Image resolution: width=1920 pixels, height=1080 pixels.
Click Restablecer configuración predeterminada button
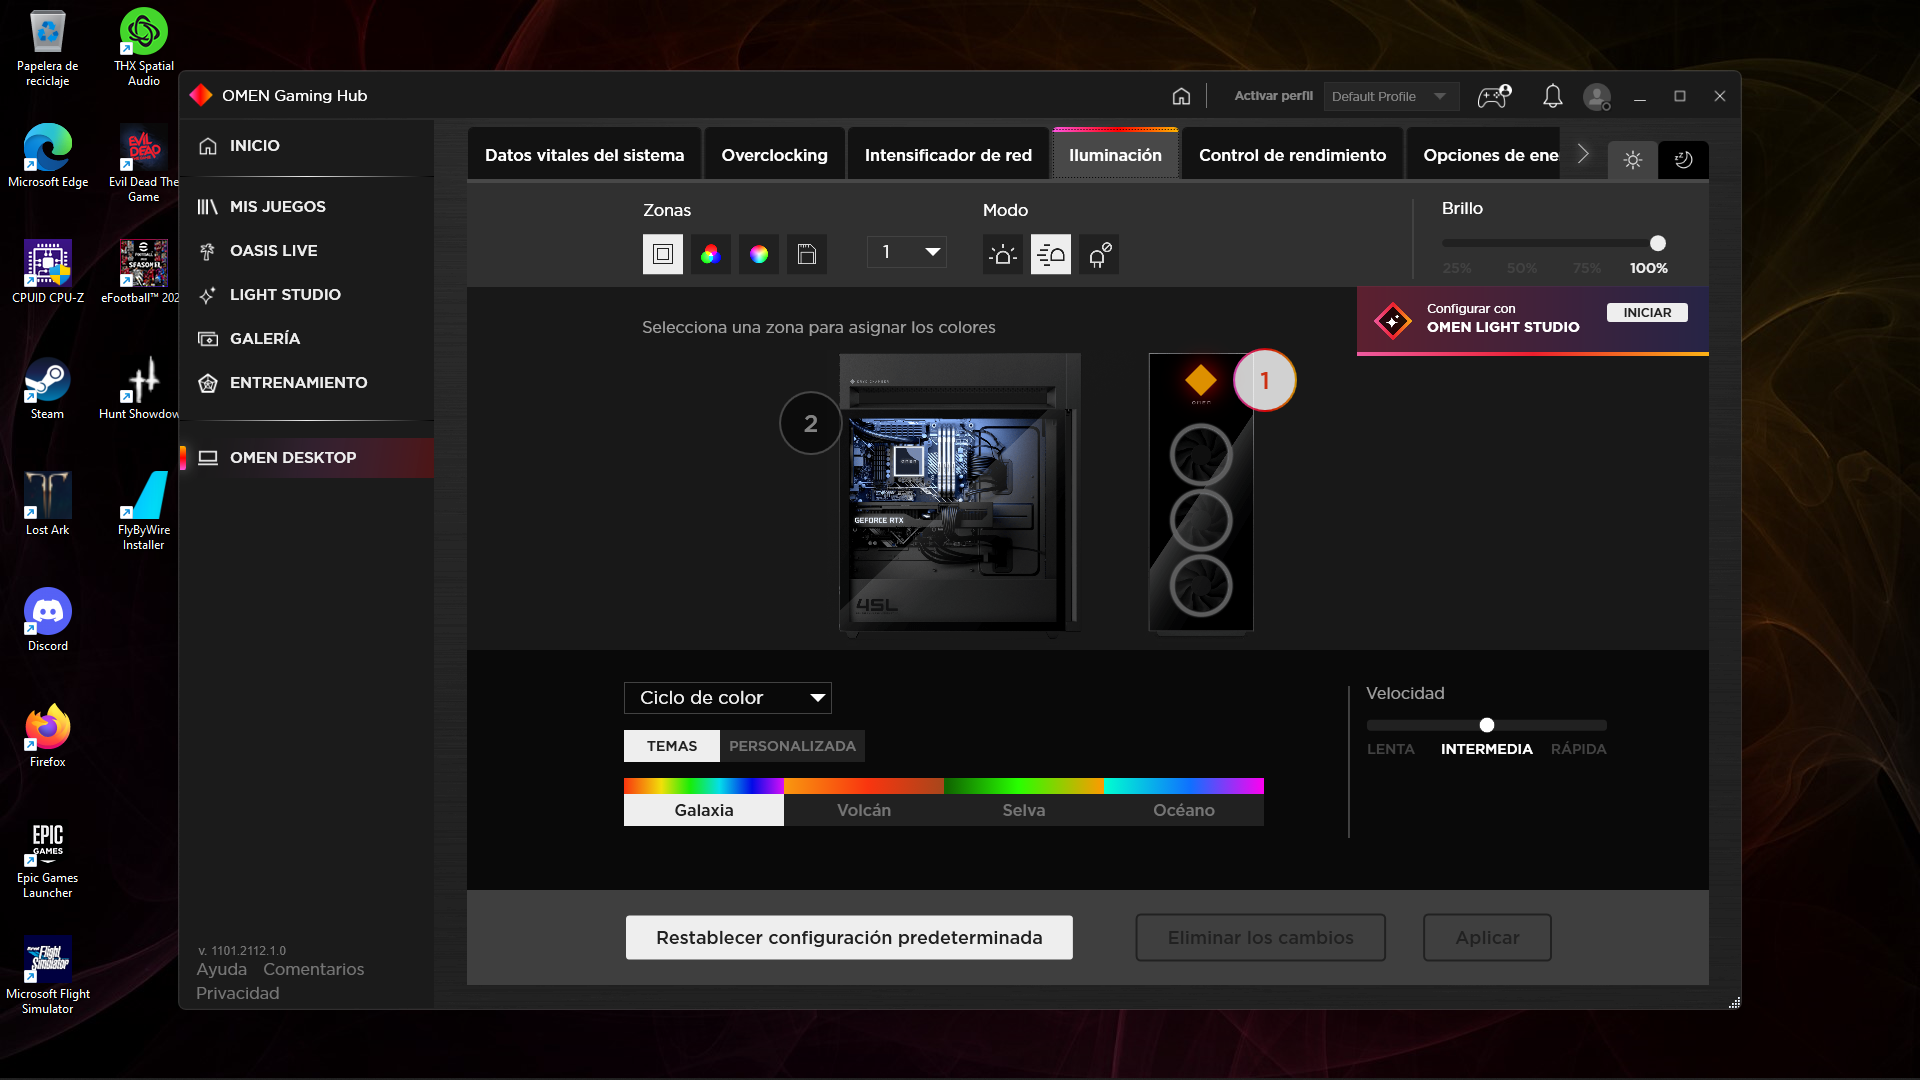point(849,937)
